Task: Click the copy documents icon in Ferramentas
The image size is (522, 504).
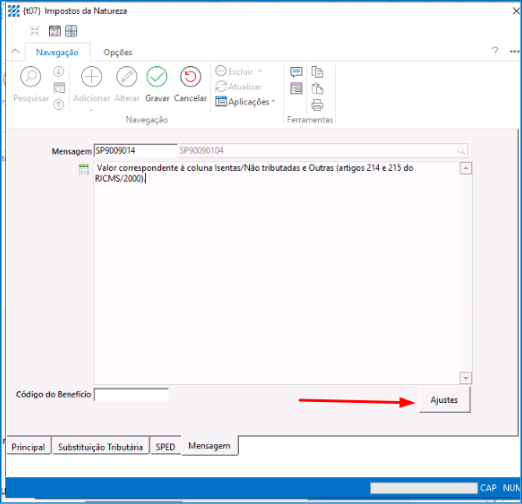Action: (317, 72)
